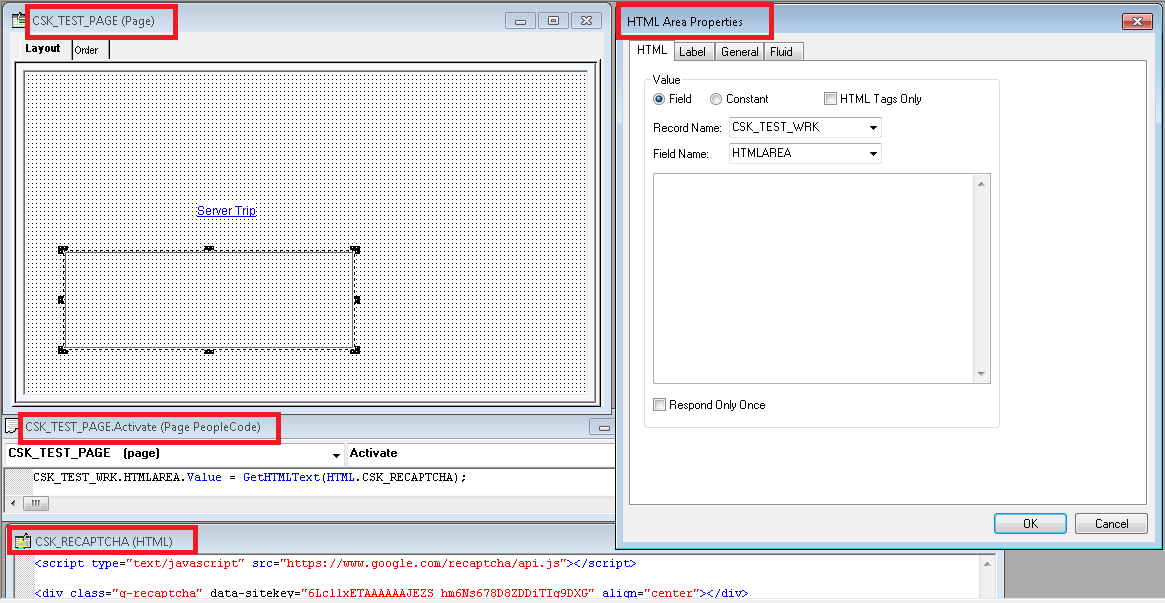Screen dimensions: 1165x603
Task: Dismiss dialog with Cancel button
Action: point(1112,524)
